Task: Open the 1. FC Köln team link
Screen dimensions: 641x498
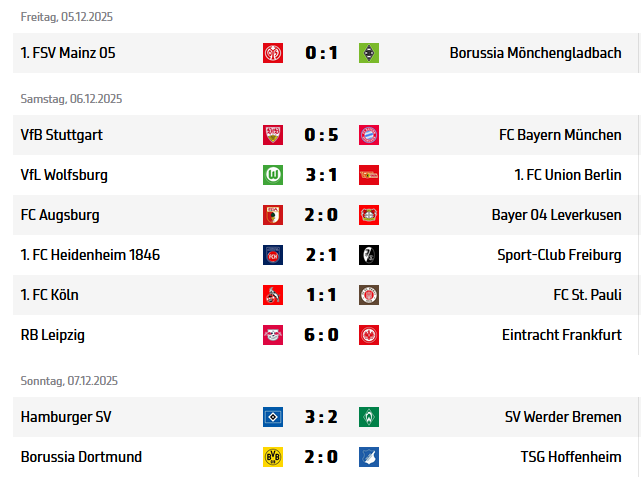Action: [x=49, y=295]
